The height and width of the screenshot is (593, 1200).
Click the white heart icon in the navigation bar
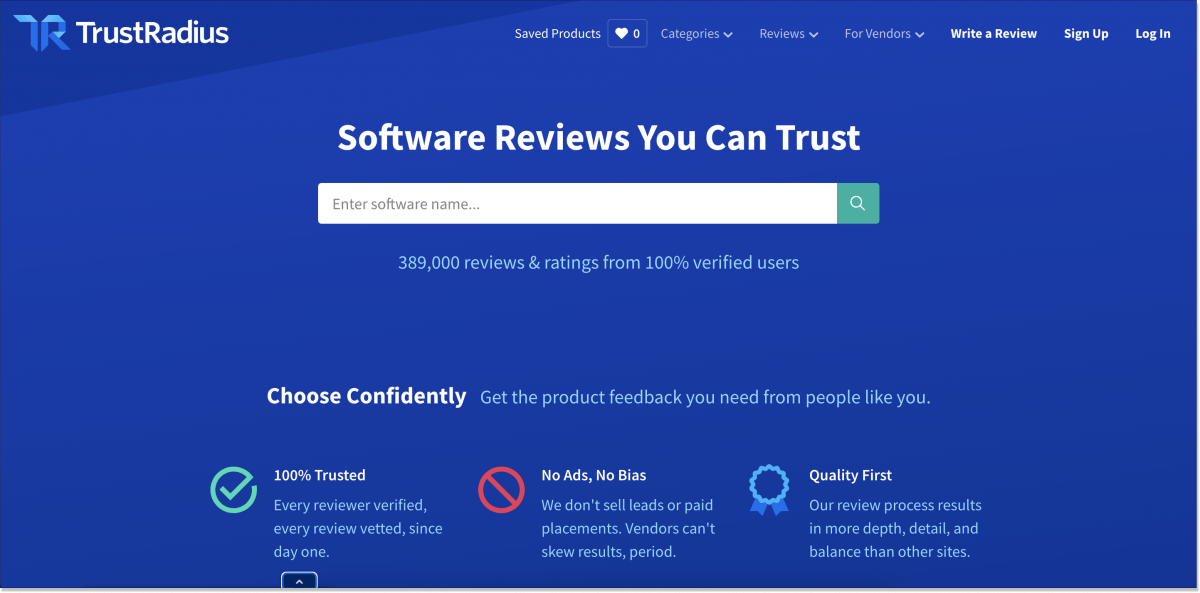pyautogui.click(x=621, y=32)
